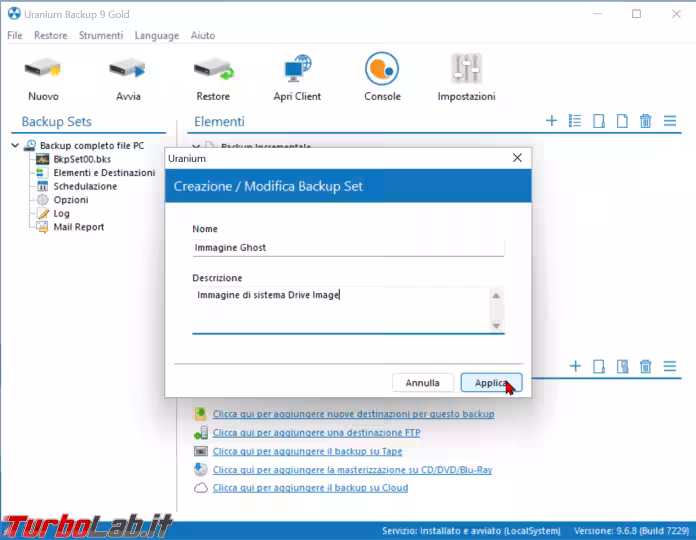Launch Apri Client from the toolbar

297,69
